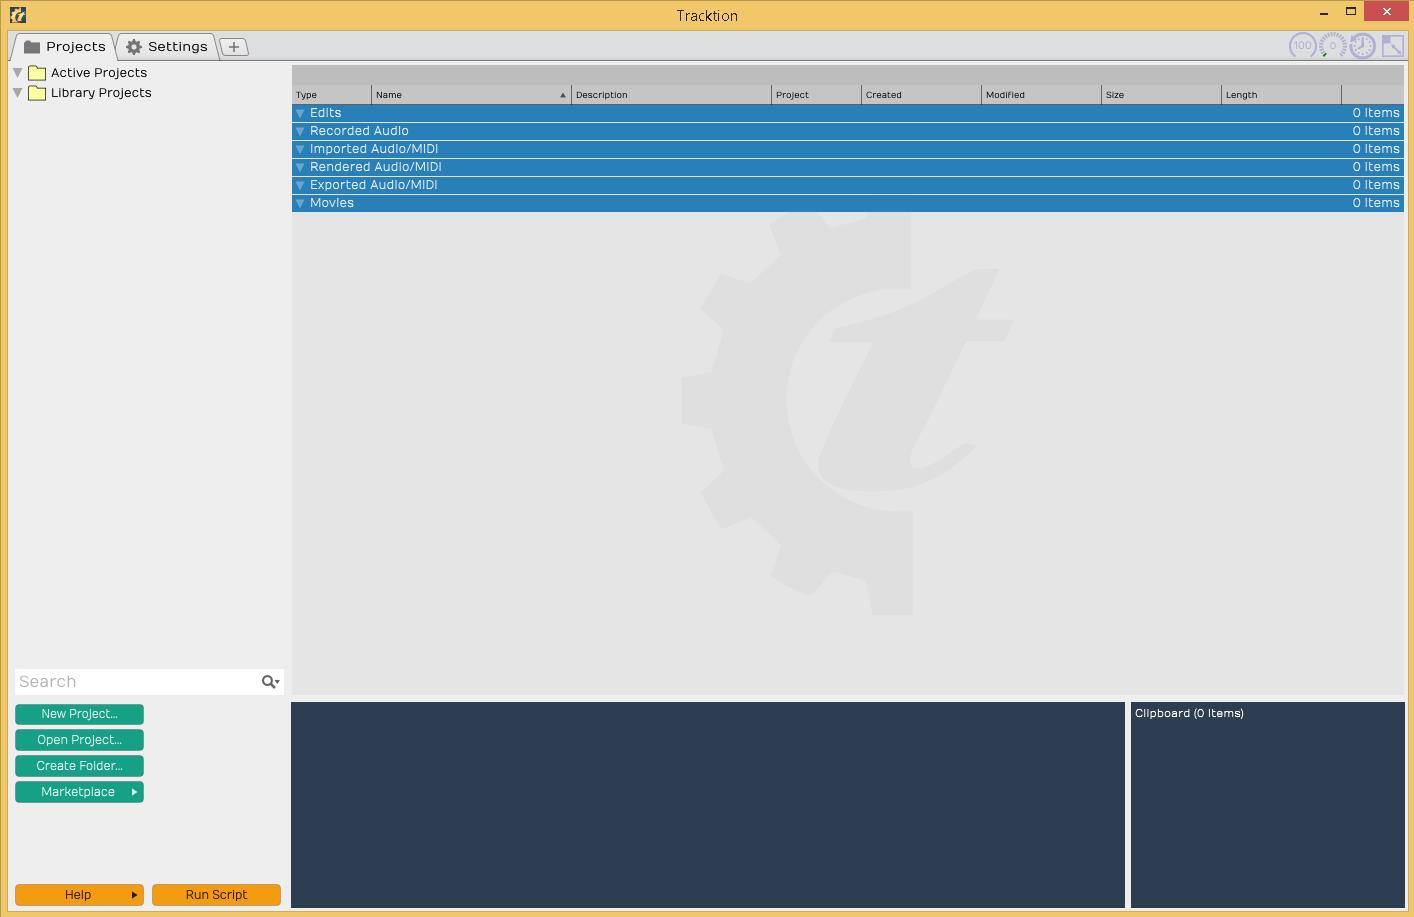Collapse the Edits category row
The image size is (1414, 917).
point(300,112)
